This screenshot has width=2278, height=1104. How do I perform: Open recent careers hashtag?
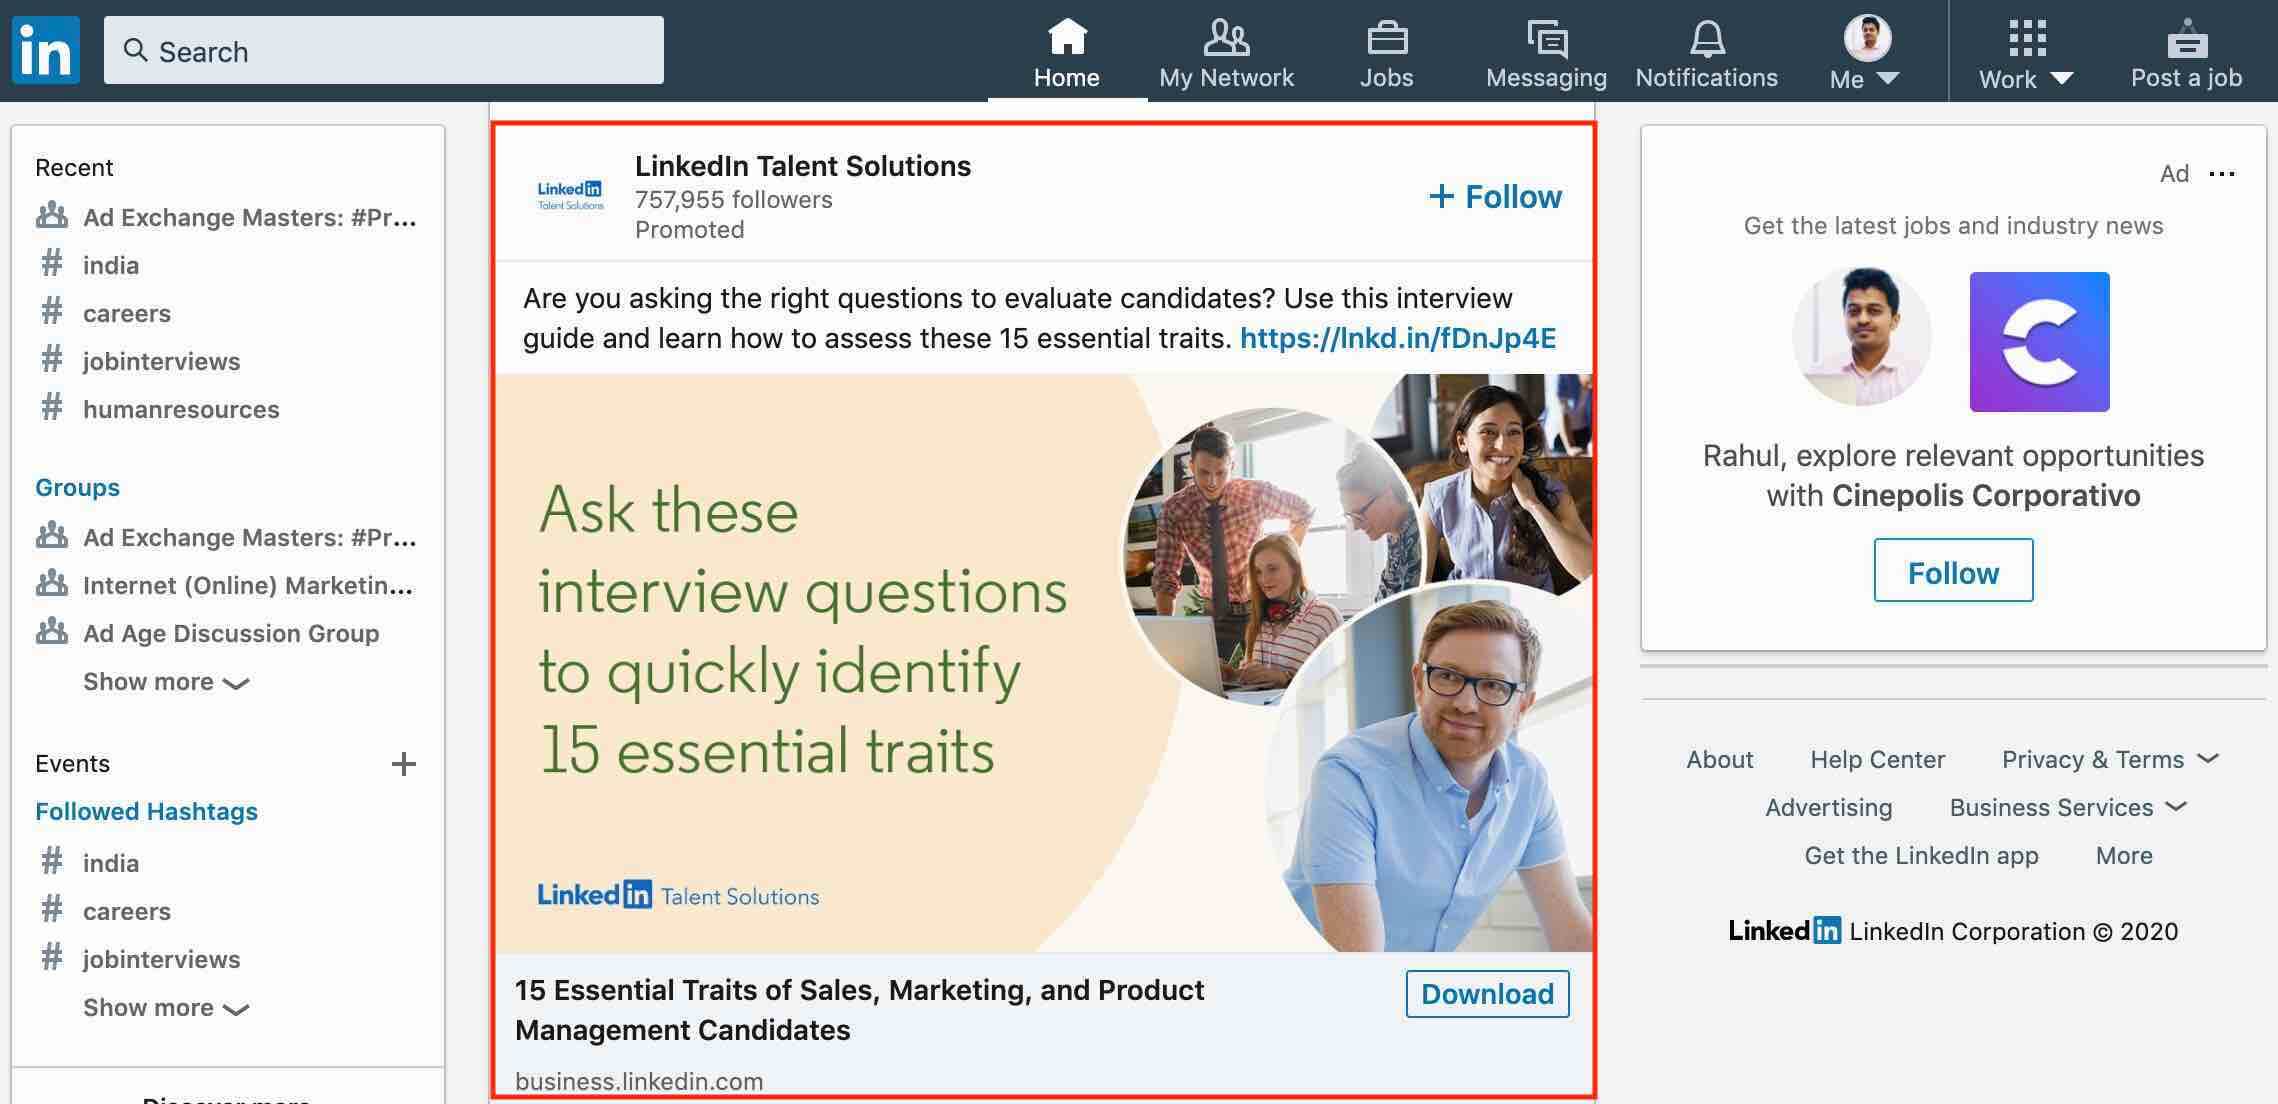click(127, 313)
